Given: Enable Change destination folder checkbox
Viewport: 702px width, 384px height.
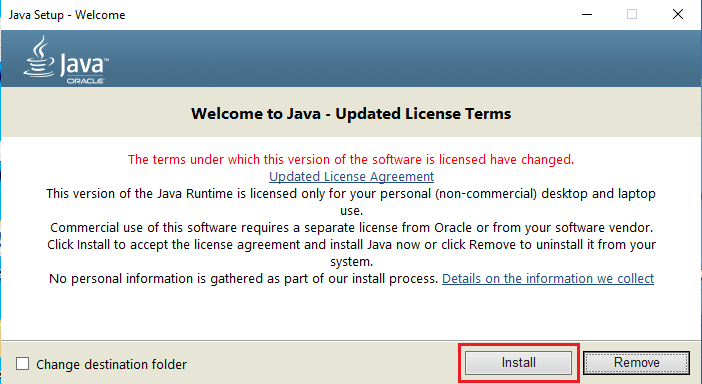Looking at the screenshot, I should (22, 364).
